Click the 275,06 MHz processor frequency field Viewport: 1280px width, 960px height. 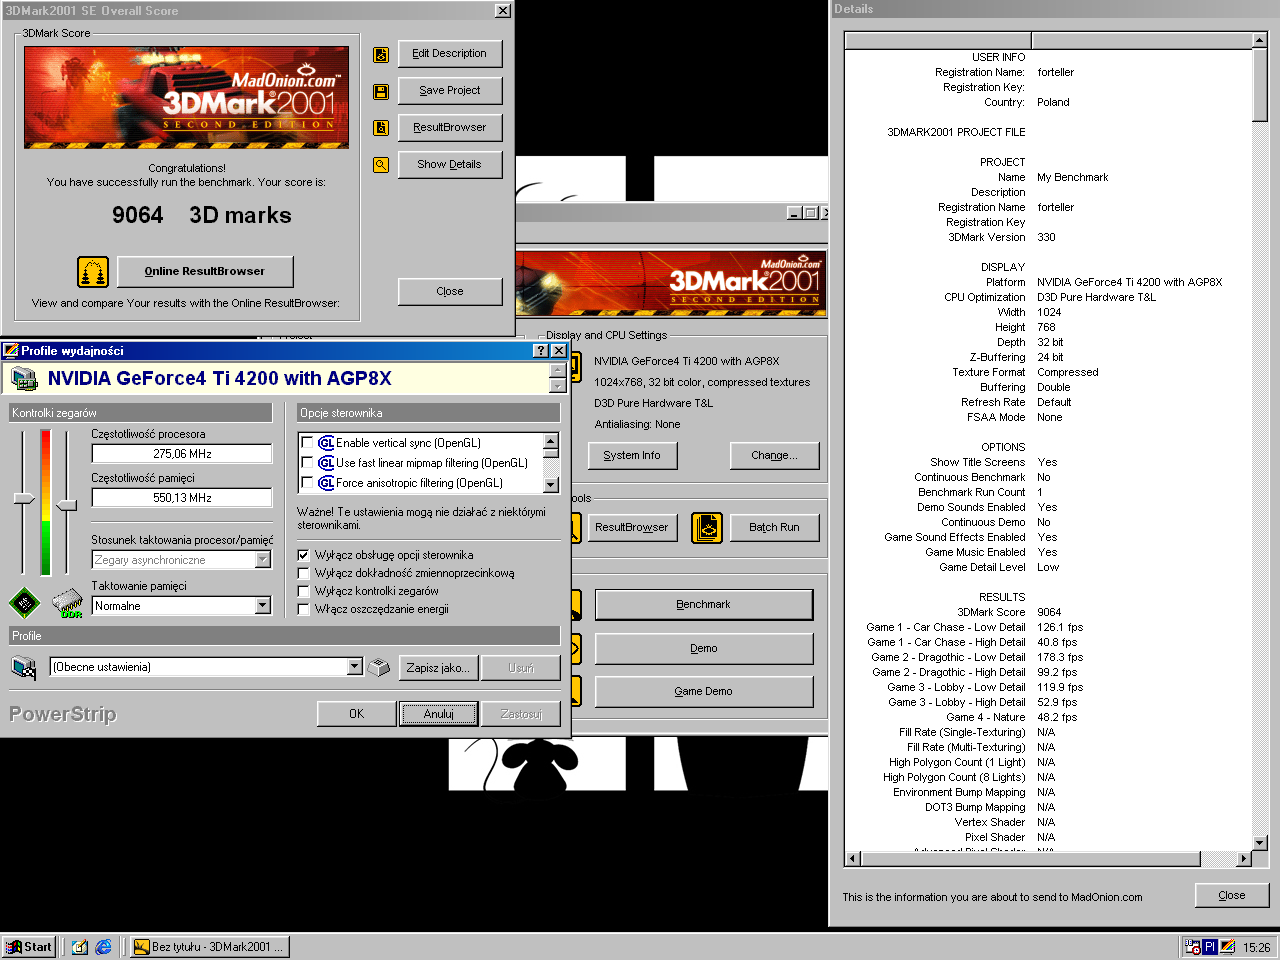(x=182, y=454)
